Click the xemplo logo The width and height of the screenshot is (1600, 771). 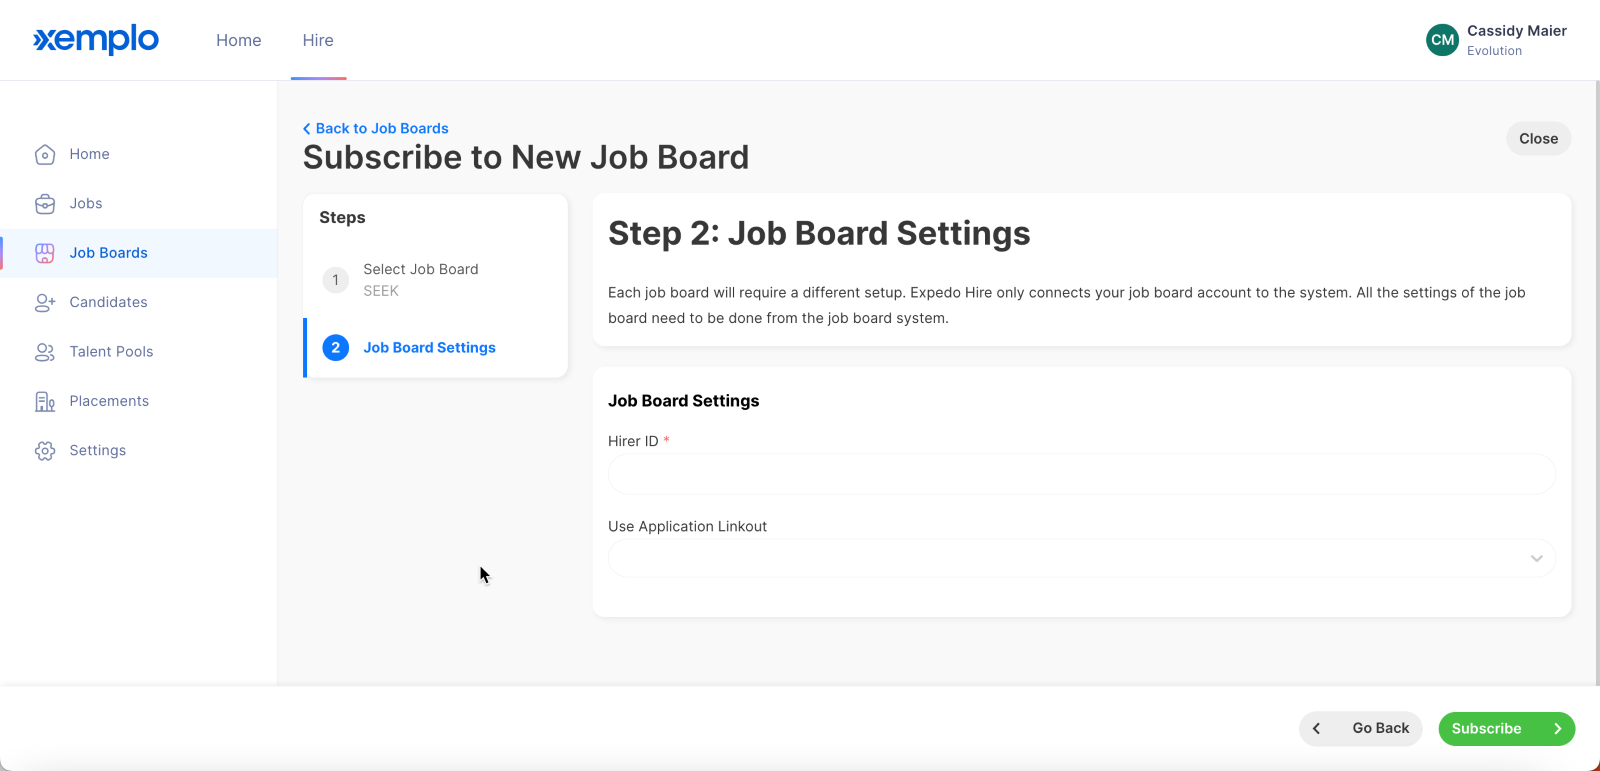pos(96,40)
